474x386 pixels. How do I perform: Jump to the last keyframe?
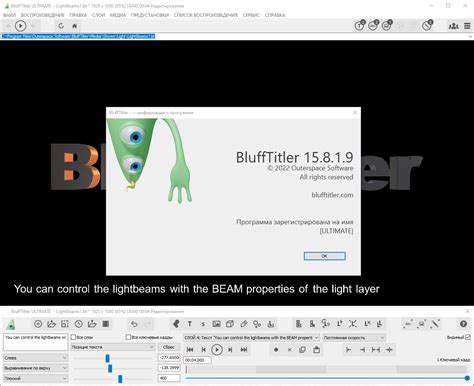[x=244, y=350]
